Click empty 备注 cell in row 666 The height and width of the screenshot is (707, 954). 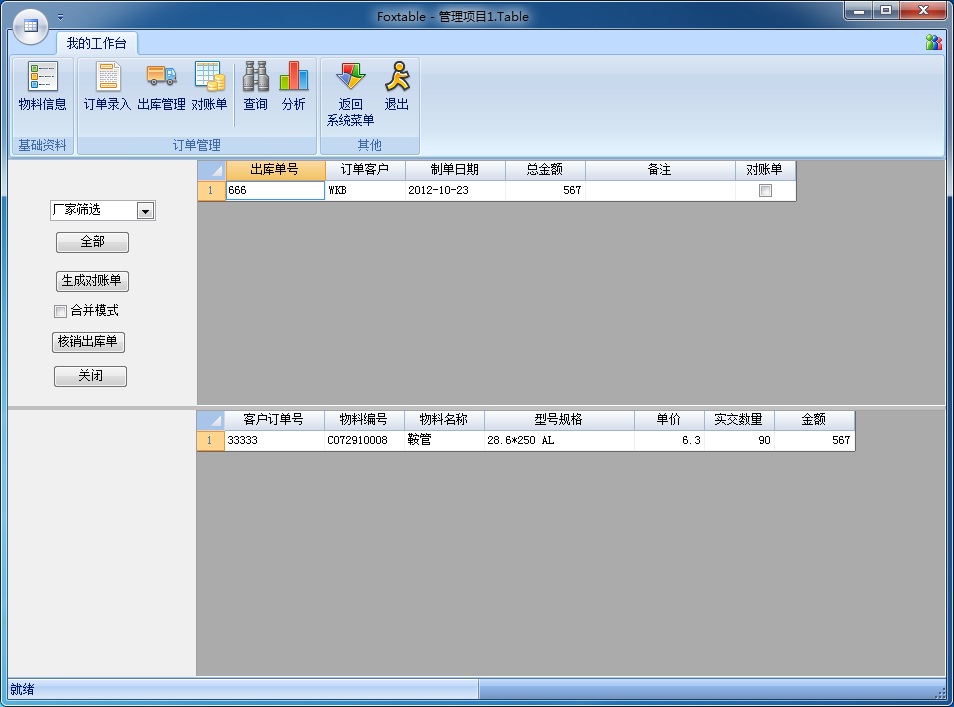660,190
